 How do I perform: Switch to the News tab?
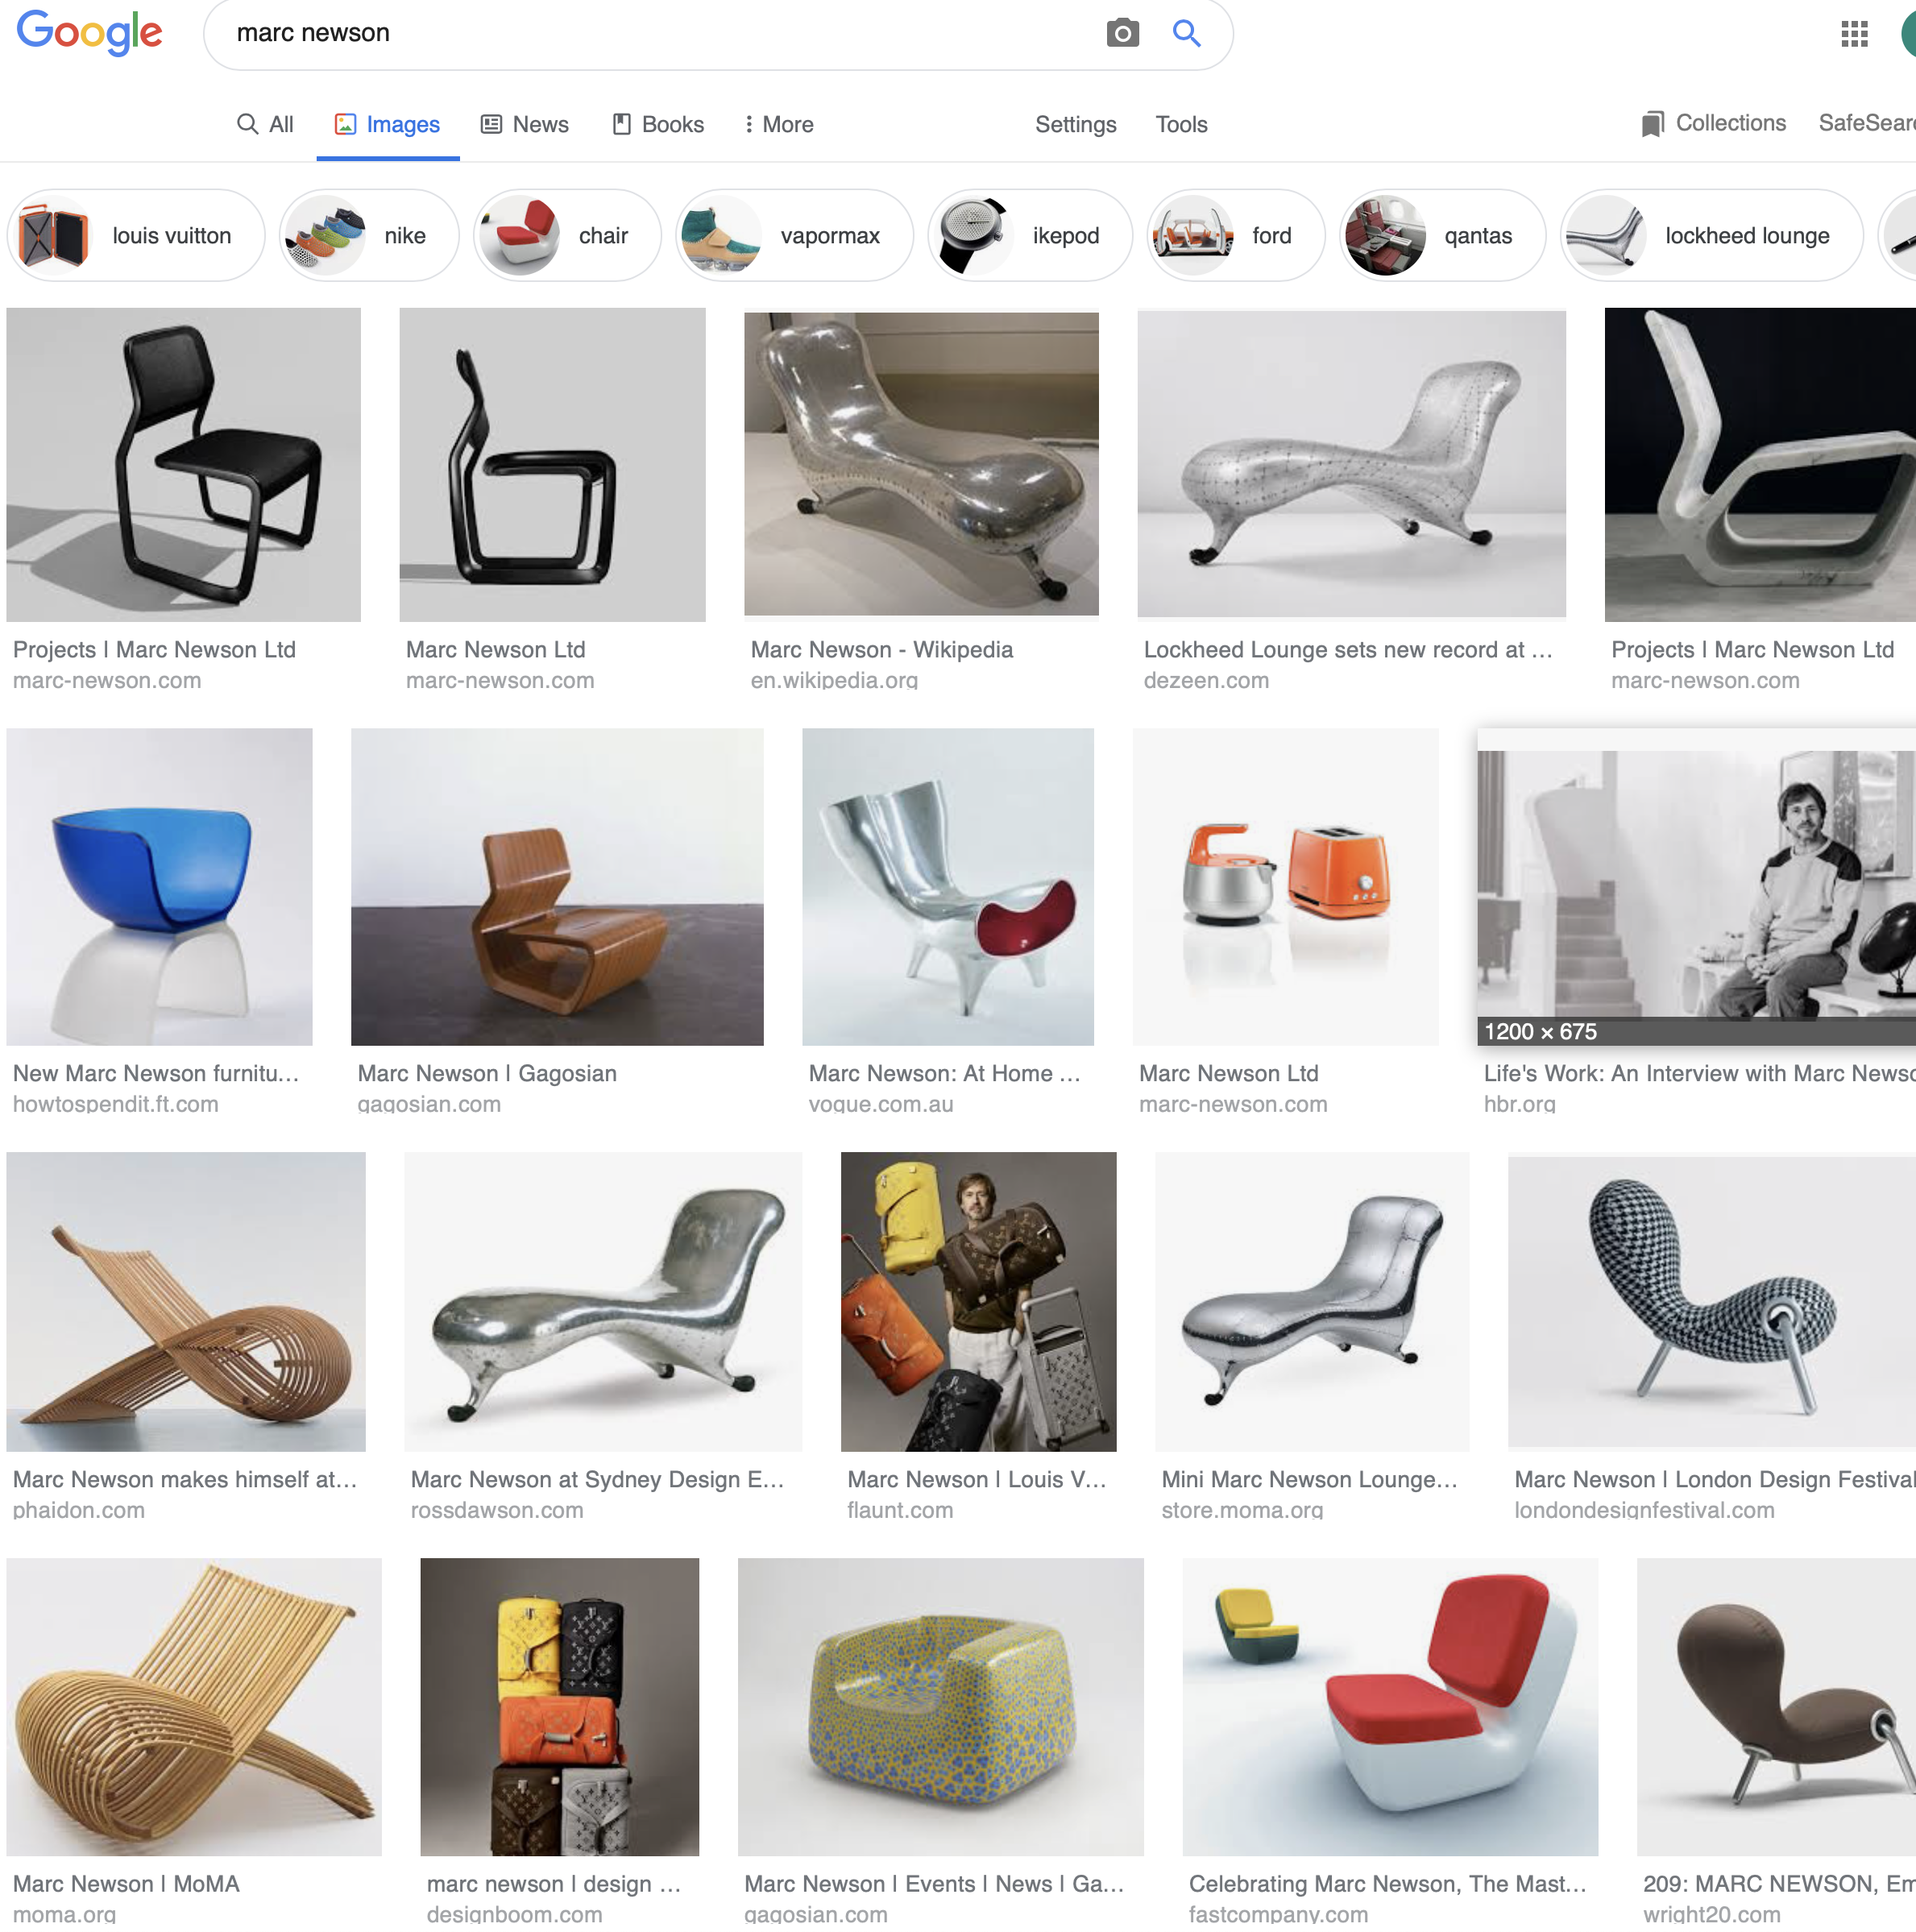click(525, 124)
